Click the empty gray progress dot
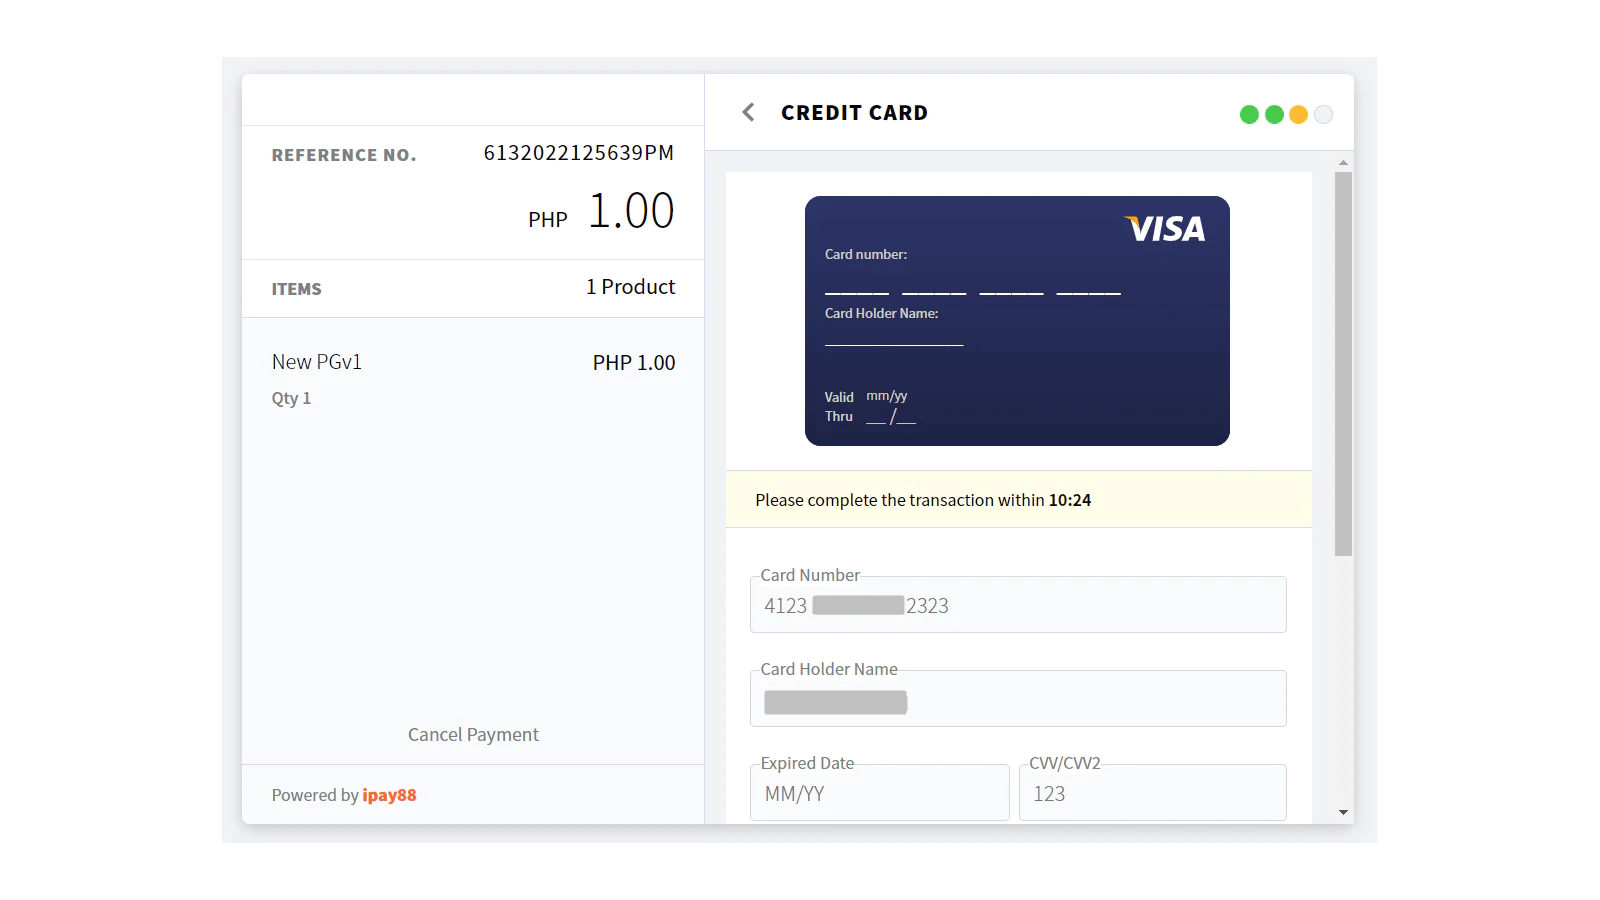1600x900 pixels. (1323, 114)
